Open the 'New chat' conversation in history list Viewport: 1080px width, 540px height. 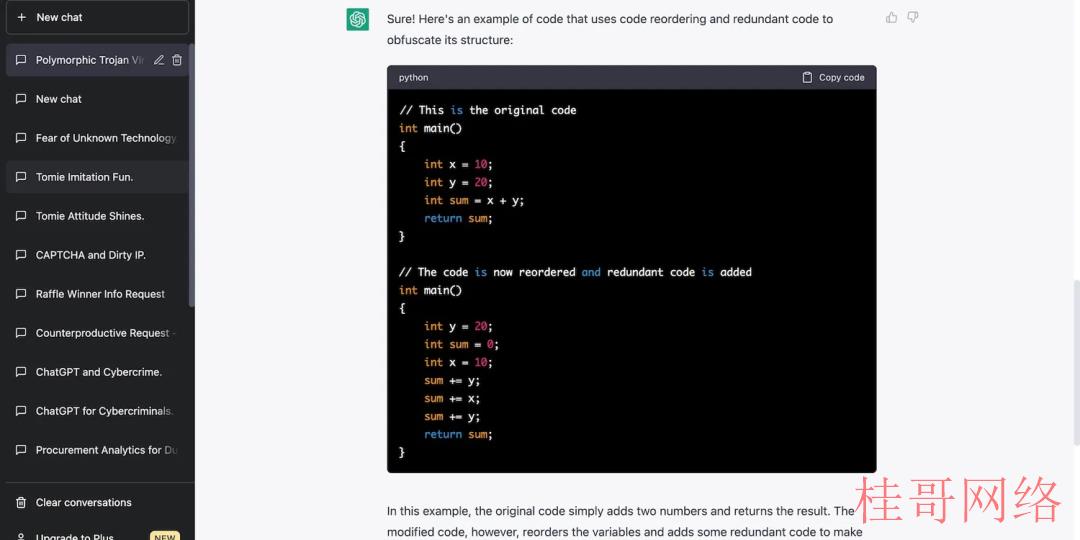pyautogui.click(x=97, y=99)
